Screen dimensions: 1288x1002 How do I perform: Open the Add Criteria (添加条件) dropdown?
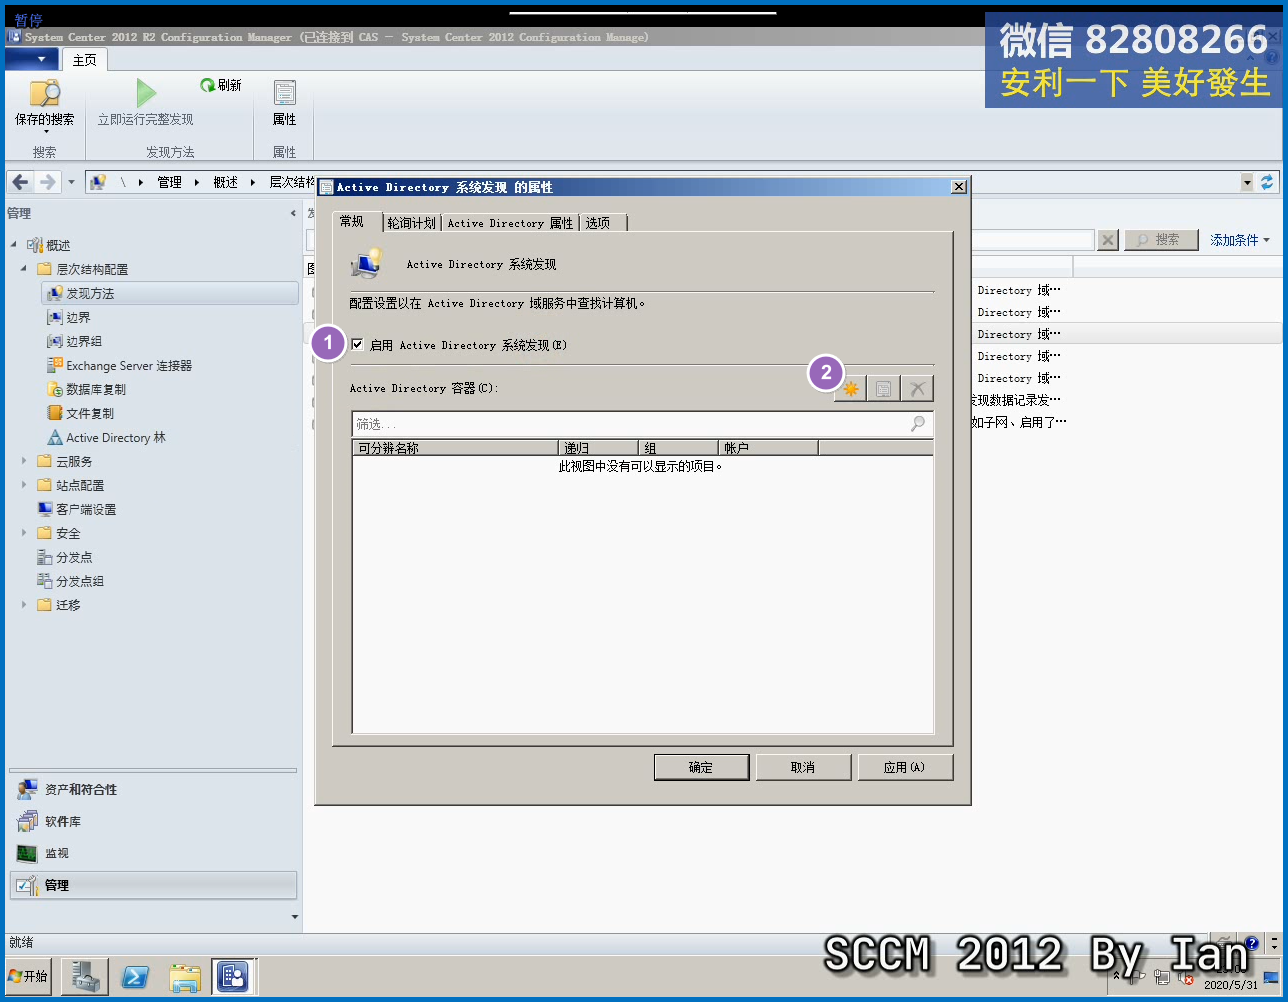pos(1240,240)
